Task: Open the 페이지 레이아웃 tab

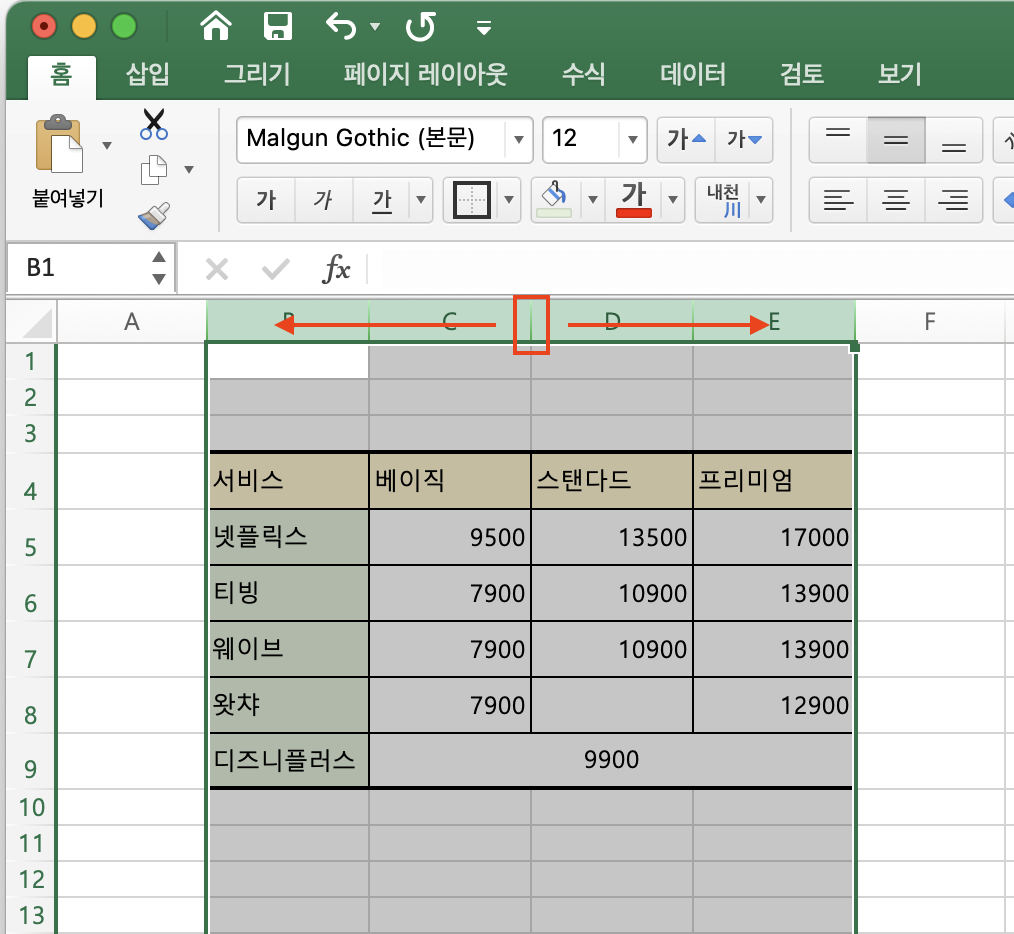Action: pos(426,74)
